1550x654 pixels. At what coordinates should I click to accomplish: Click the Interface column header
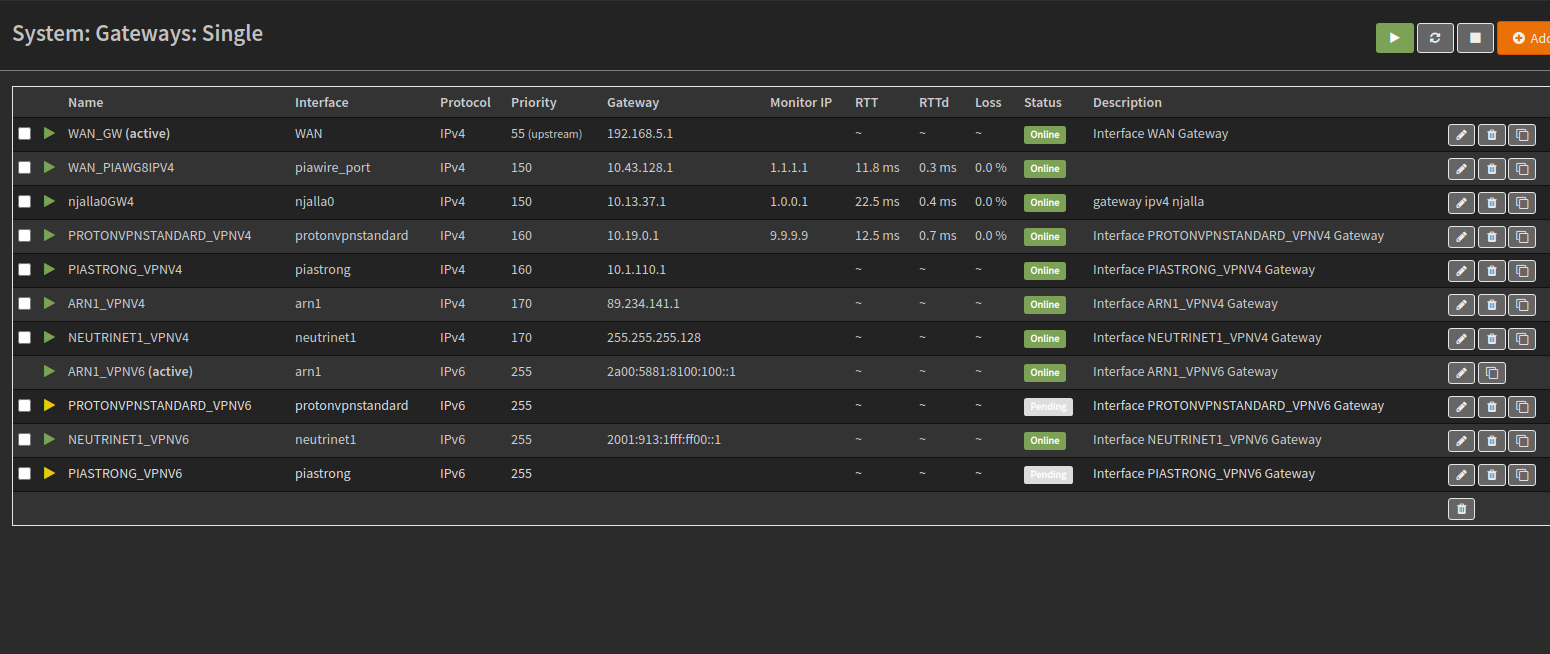(x=321, y=102)
